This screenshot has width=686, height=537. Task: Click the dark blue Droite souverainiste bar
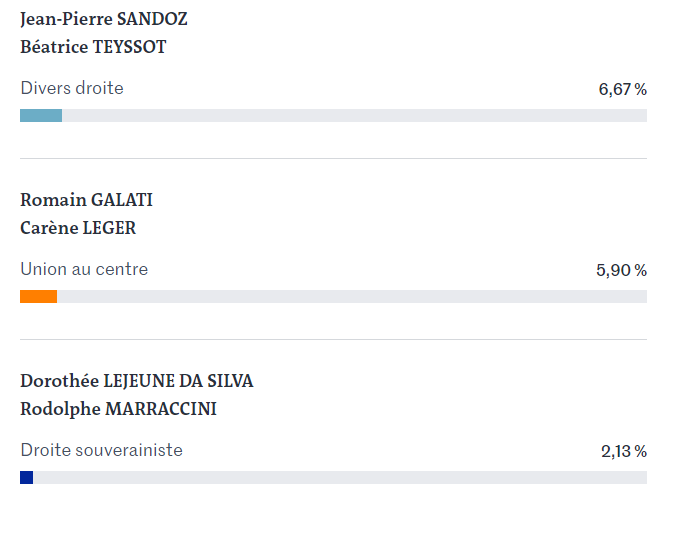(27, 477)
